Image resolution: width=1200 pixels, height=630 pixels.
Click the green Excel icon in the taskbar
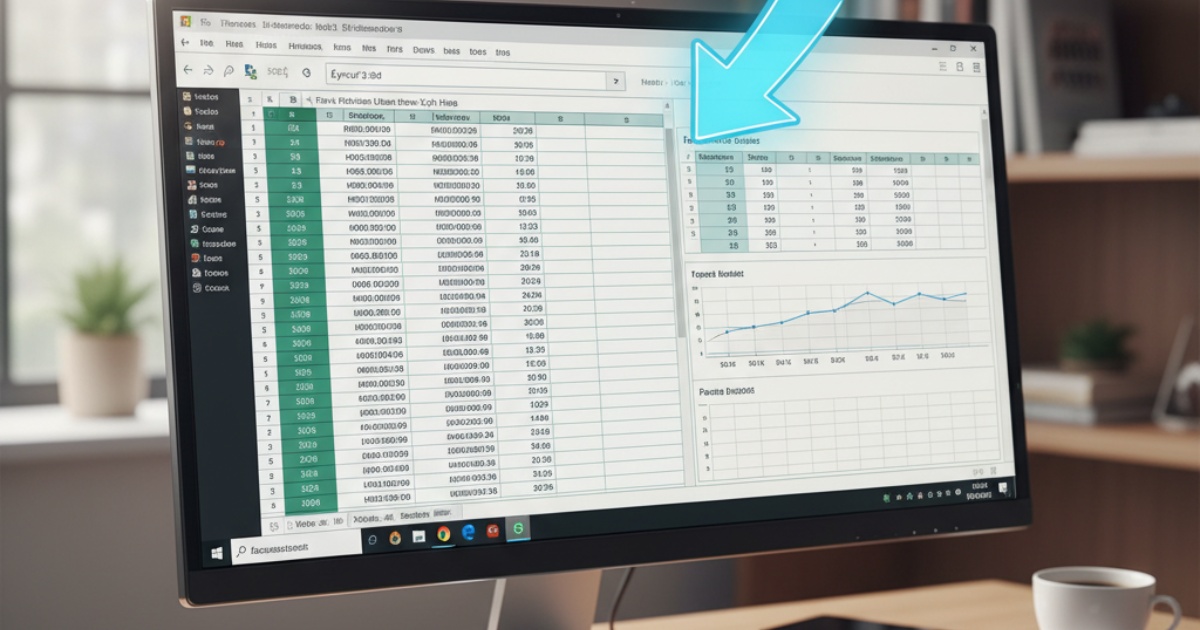point(518,530)
